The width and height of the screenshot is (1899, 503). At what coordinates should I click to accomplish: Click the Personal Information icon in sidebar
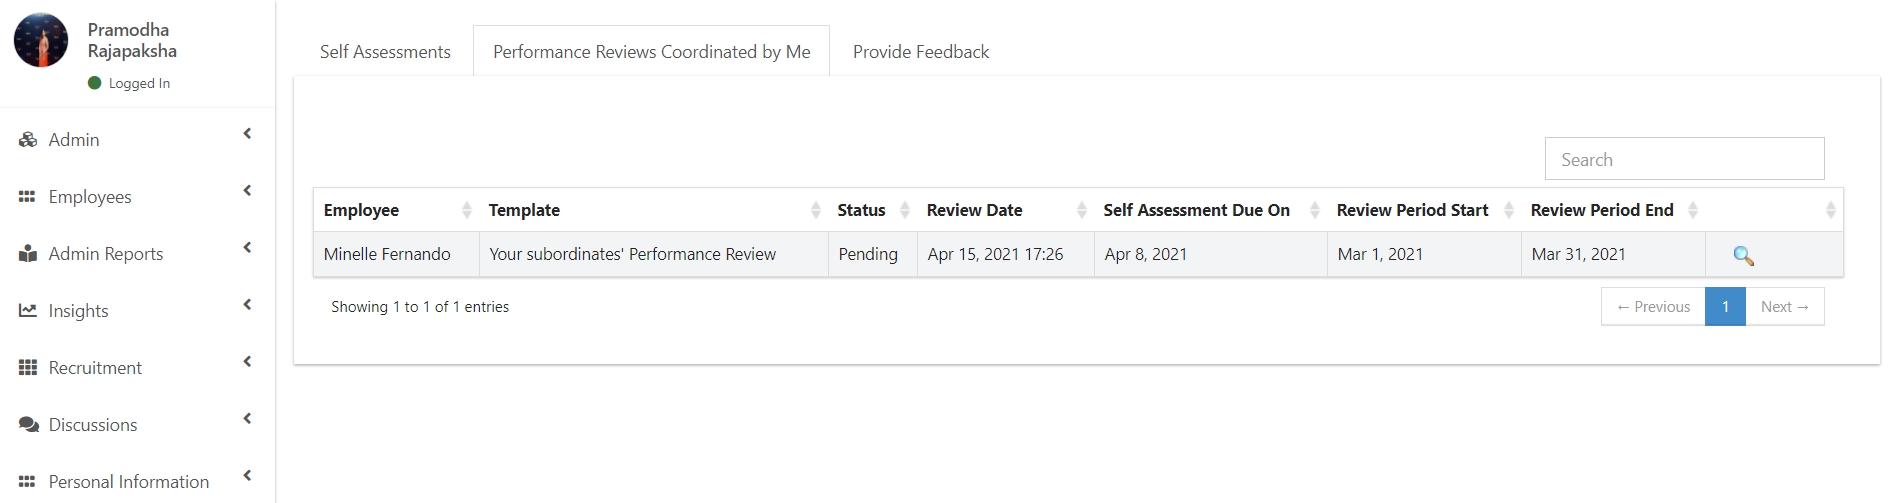[28, 482]
